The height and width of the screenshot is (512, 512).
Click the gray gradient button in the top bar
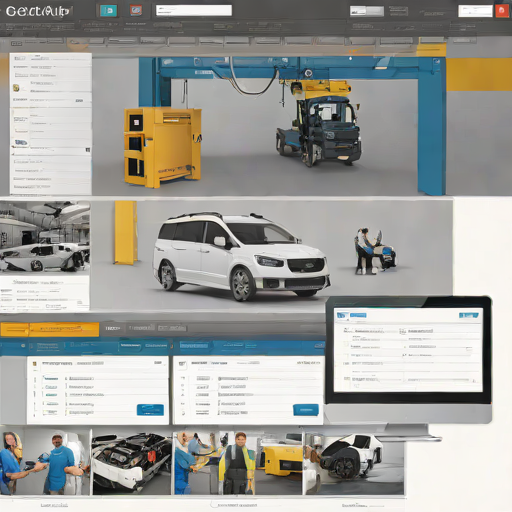367,11
